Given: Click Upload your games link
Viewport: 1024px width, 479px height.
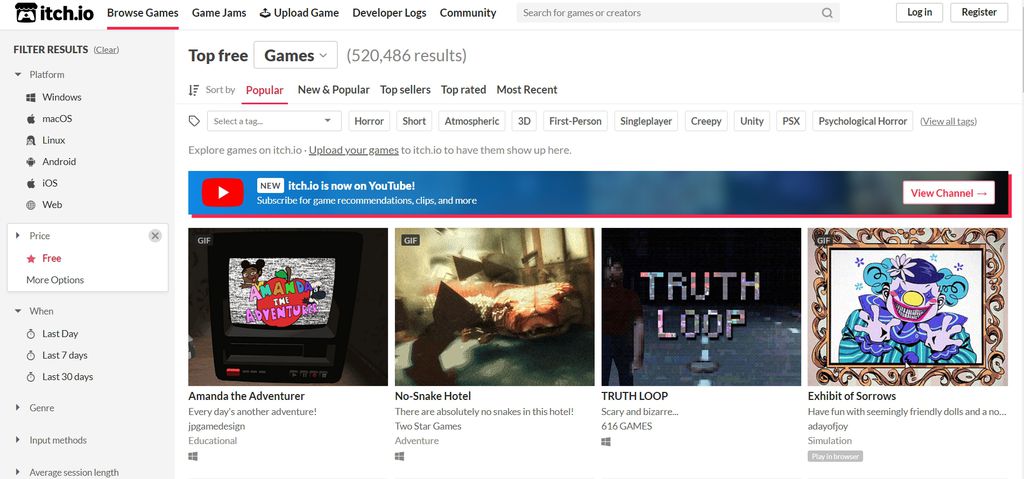Looking at the screenshot, I should (x=353, y=150).
